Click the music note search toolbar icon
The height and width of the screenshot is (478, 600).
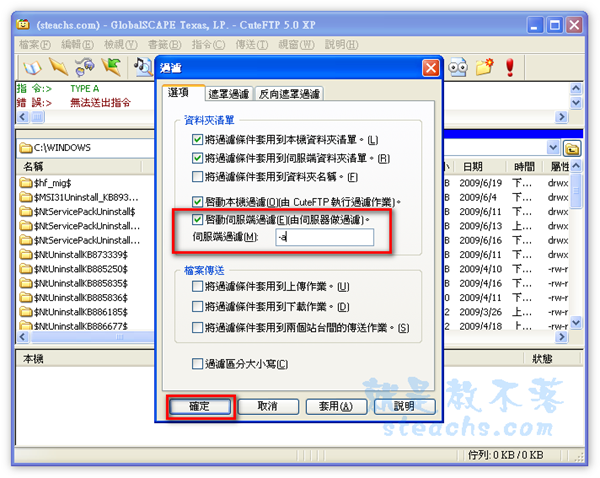[x=143, y=67]
